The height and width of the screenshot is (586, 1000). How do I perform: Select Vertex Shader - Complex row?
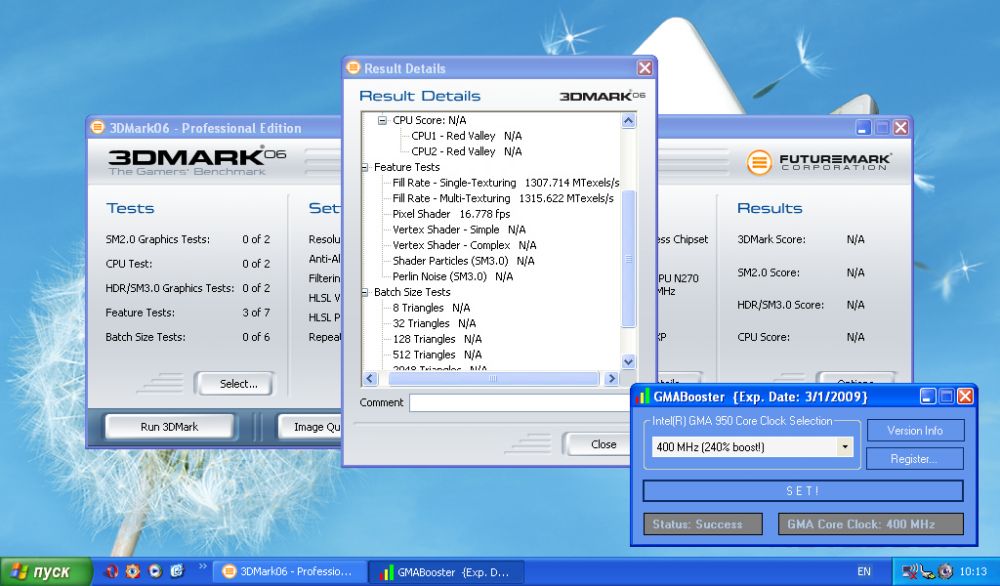(464, 245)
